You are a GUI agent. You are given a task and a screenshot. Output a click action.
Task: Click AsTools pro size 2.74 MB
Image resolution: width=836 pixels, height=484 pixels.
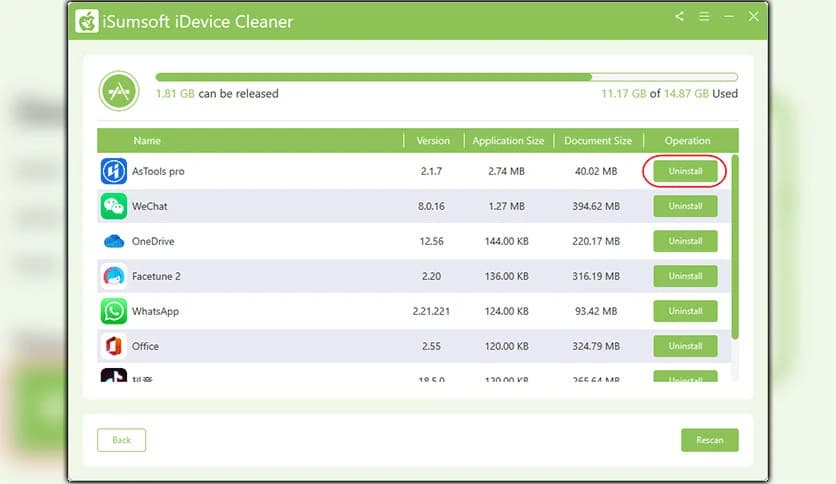point(507,171)
